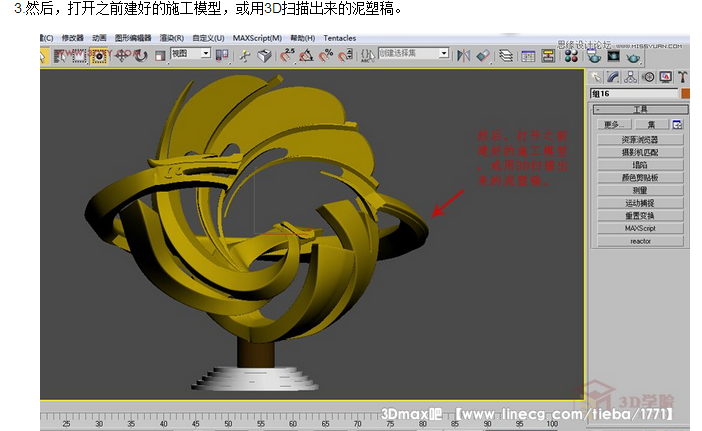Switch to Display command panel tab

[665, 77]
